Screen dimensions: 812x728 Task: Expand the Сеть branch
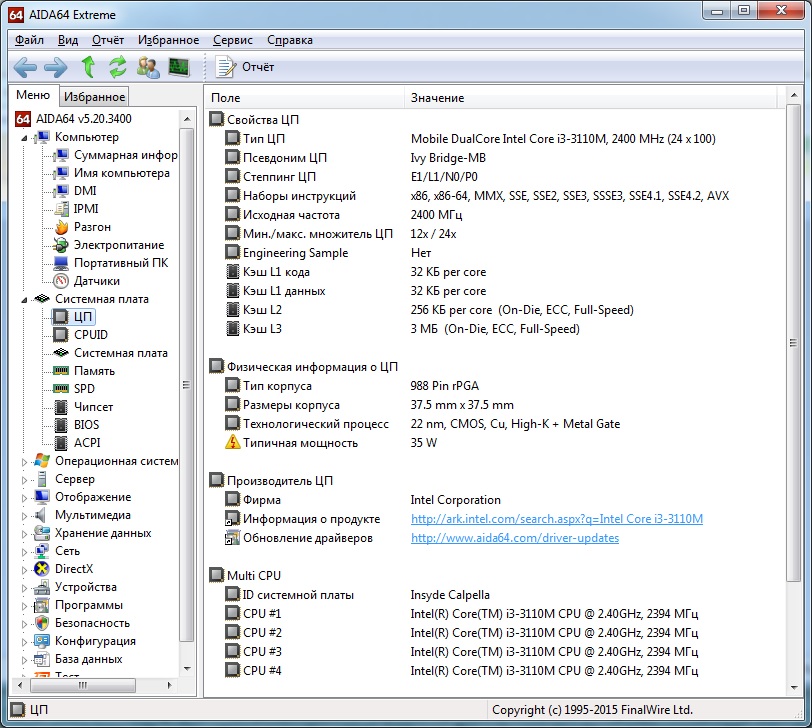click(x=24, y=552)
